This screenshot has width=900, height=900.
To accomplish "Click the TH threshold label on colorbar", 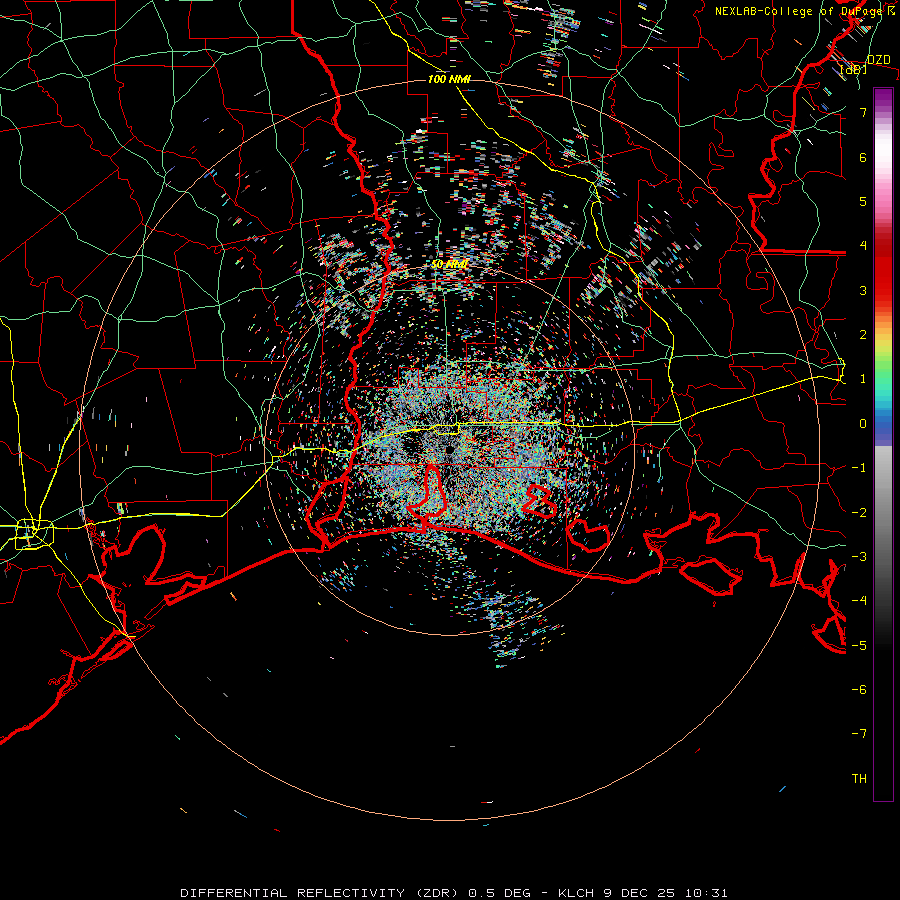I will tap(859, 779).
